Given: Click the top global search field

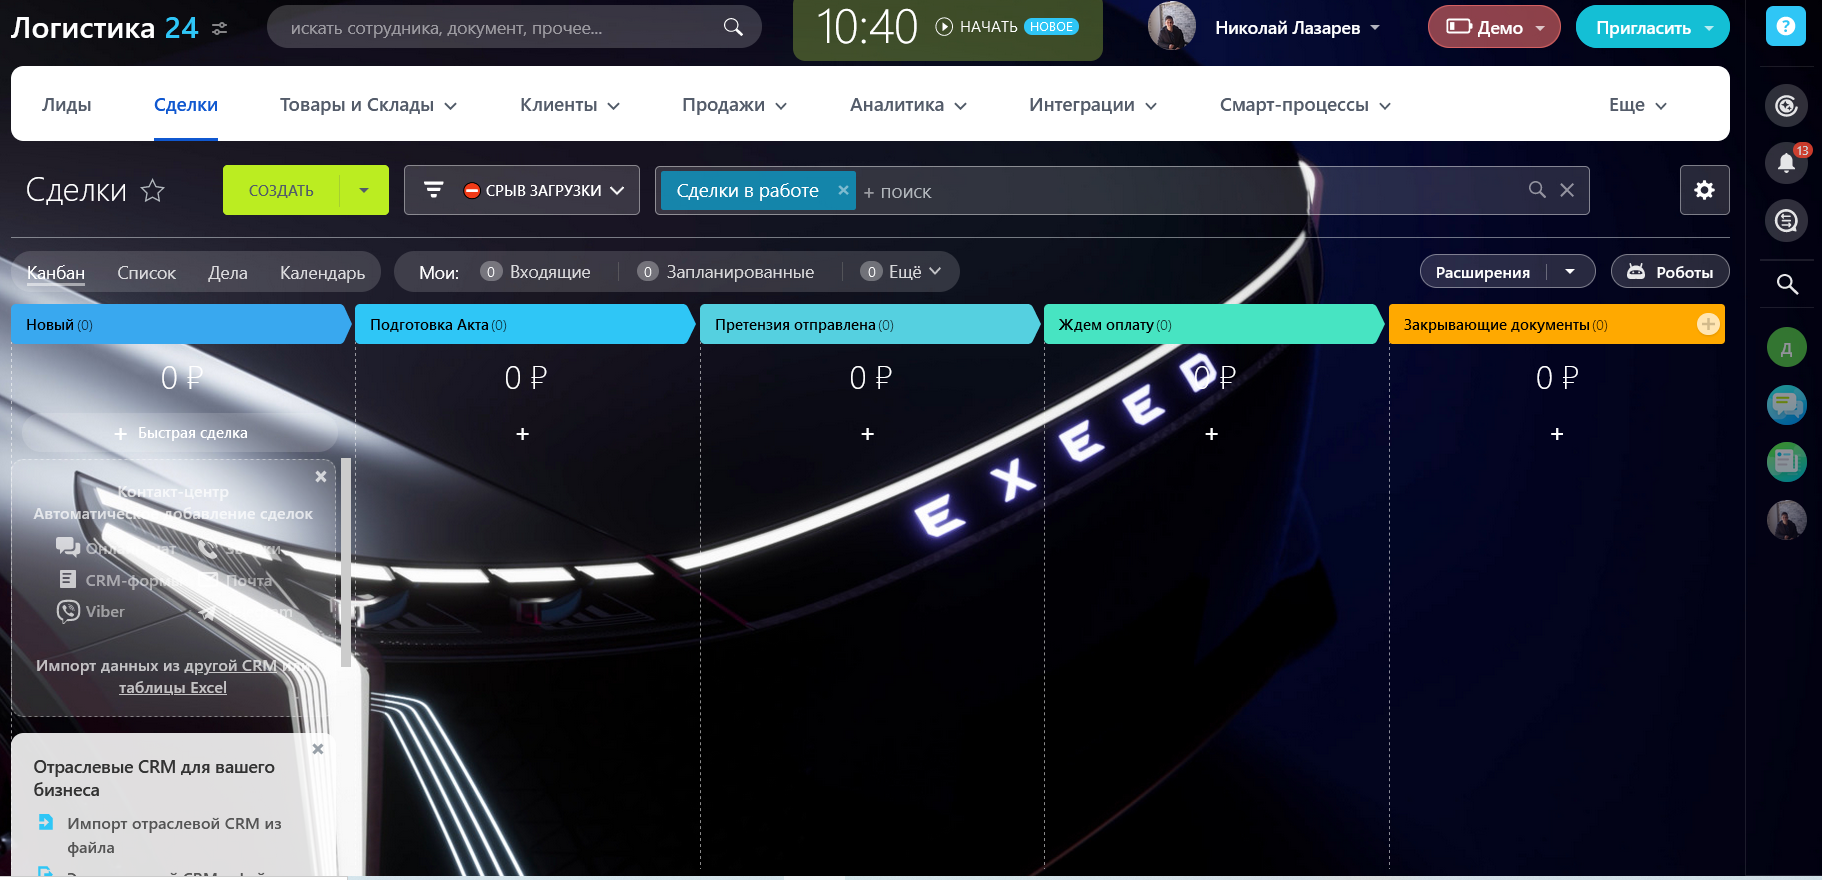Looking at the screenshot, I should point(500,28).
